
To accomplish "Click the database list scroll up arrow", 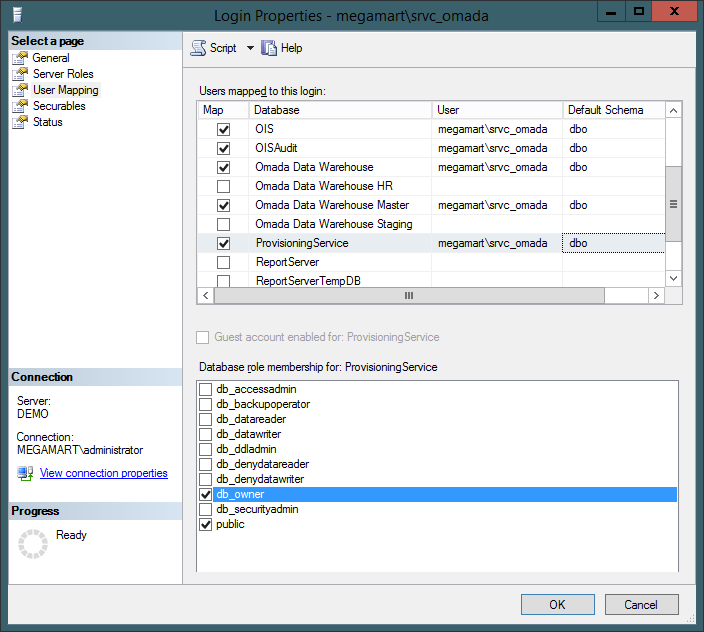I will click(673, 110).
